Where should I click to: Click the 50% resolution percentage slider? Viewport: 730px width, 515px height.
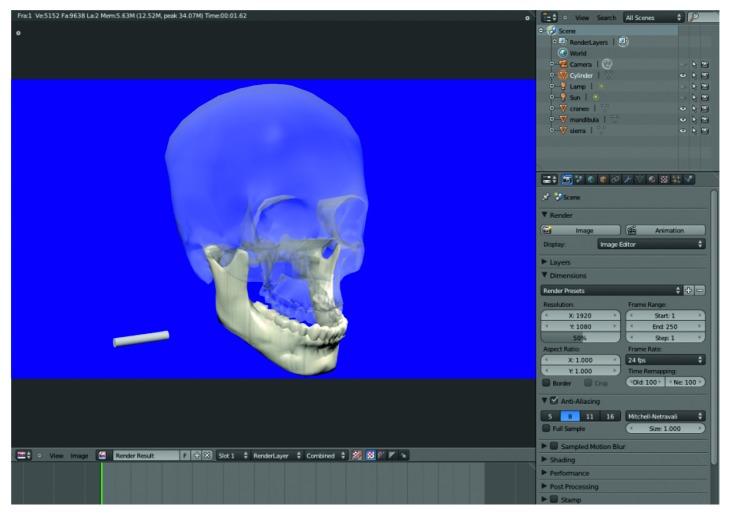pyautogui.click(x=580, y=338)
